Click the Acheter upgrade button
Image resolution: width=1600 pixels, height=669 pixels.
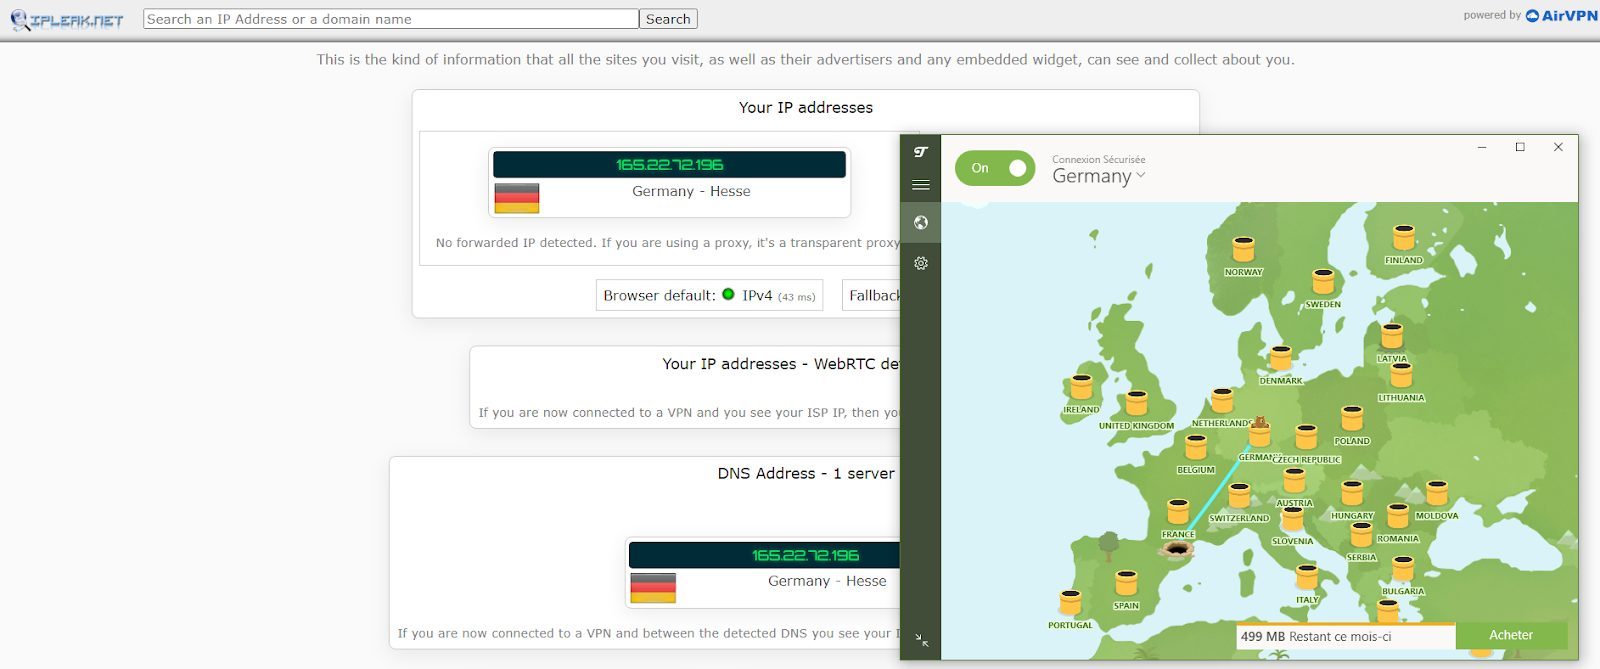pyautogui.click(x=1511, y=635)
